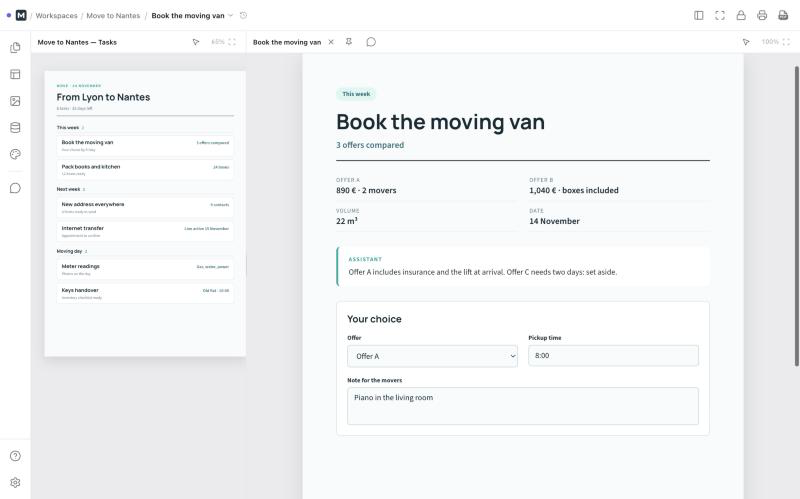Click the 60% zoom level in Tasks panel
This screenshot has height=499, width=800.
tap(218, 42)
